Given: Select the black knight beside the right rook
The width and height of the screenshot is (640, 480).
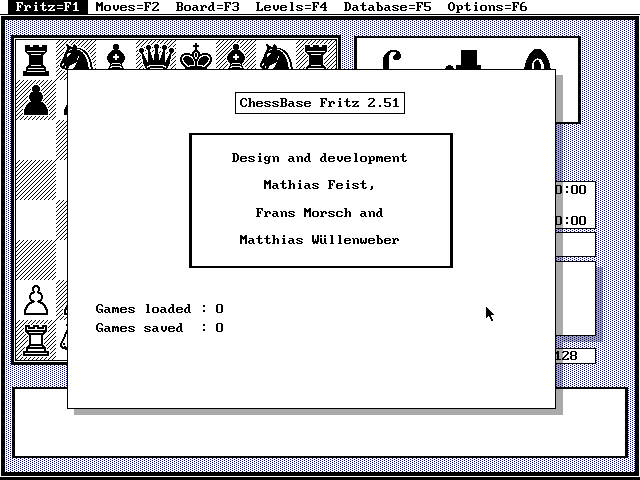Looking at the screenshot, I should point(276,58).
